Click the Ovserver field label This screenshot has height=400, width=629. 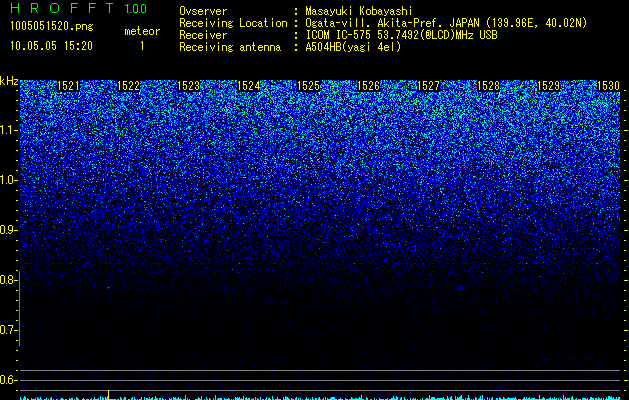(x=203, y=11)
